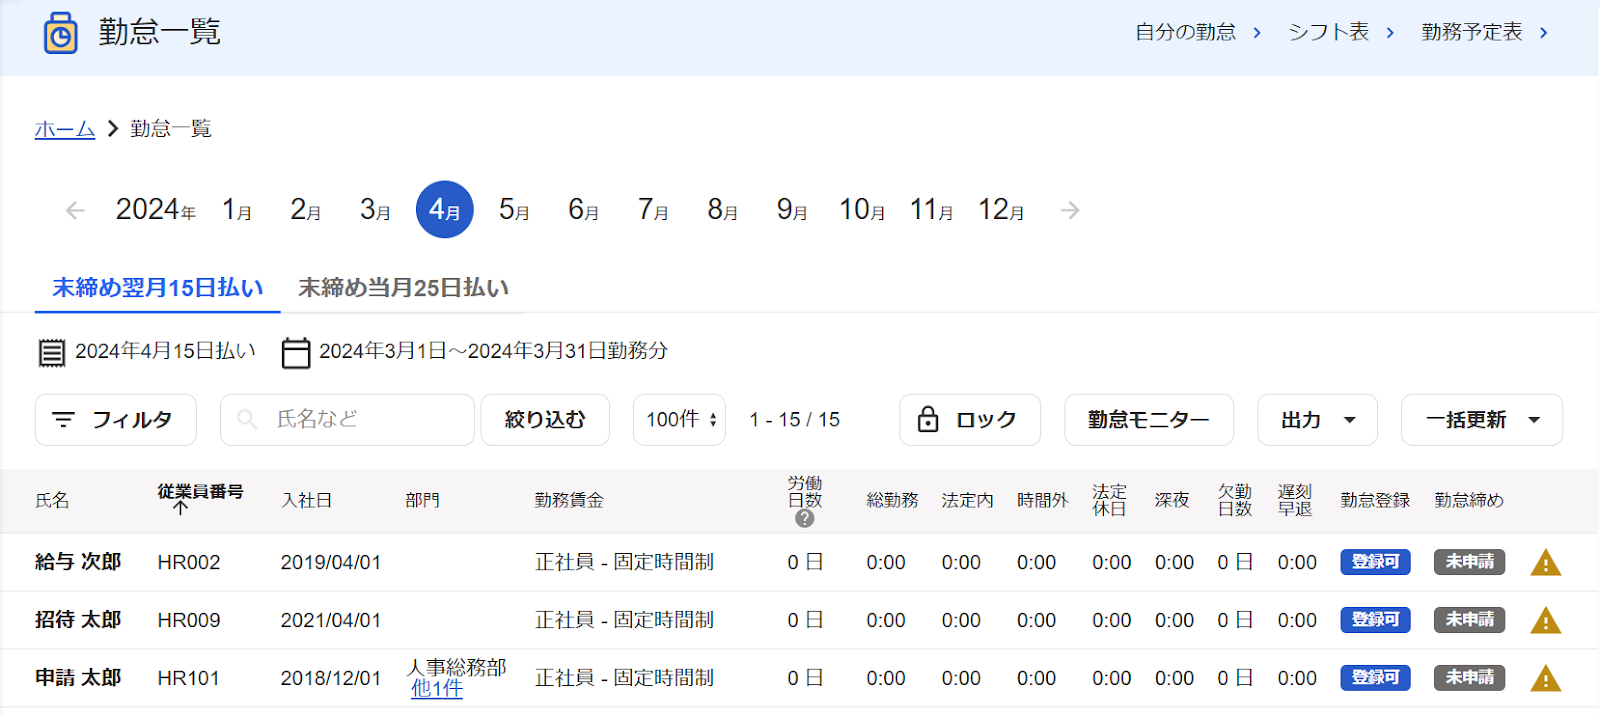1600x716 pixels.
Task: Select month 8月
Action: point(723,210)
